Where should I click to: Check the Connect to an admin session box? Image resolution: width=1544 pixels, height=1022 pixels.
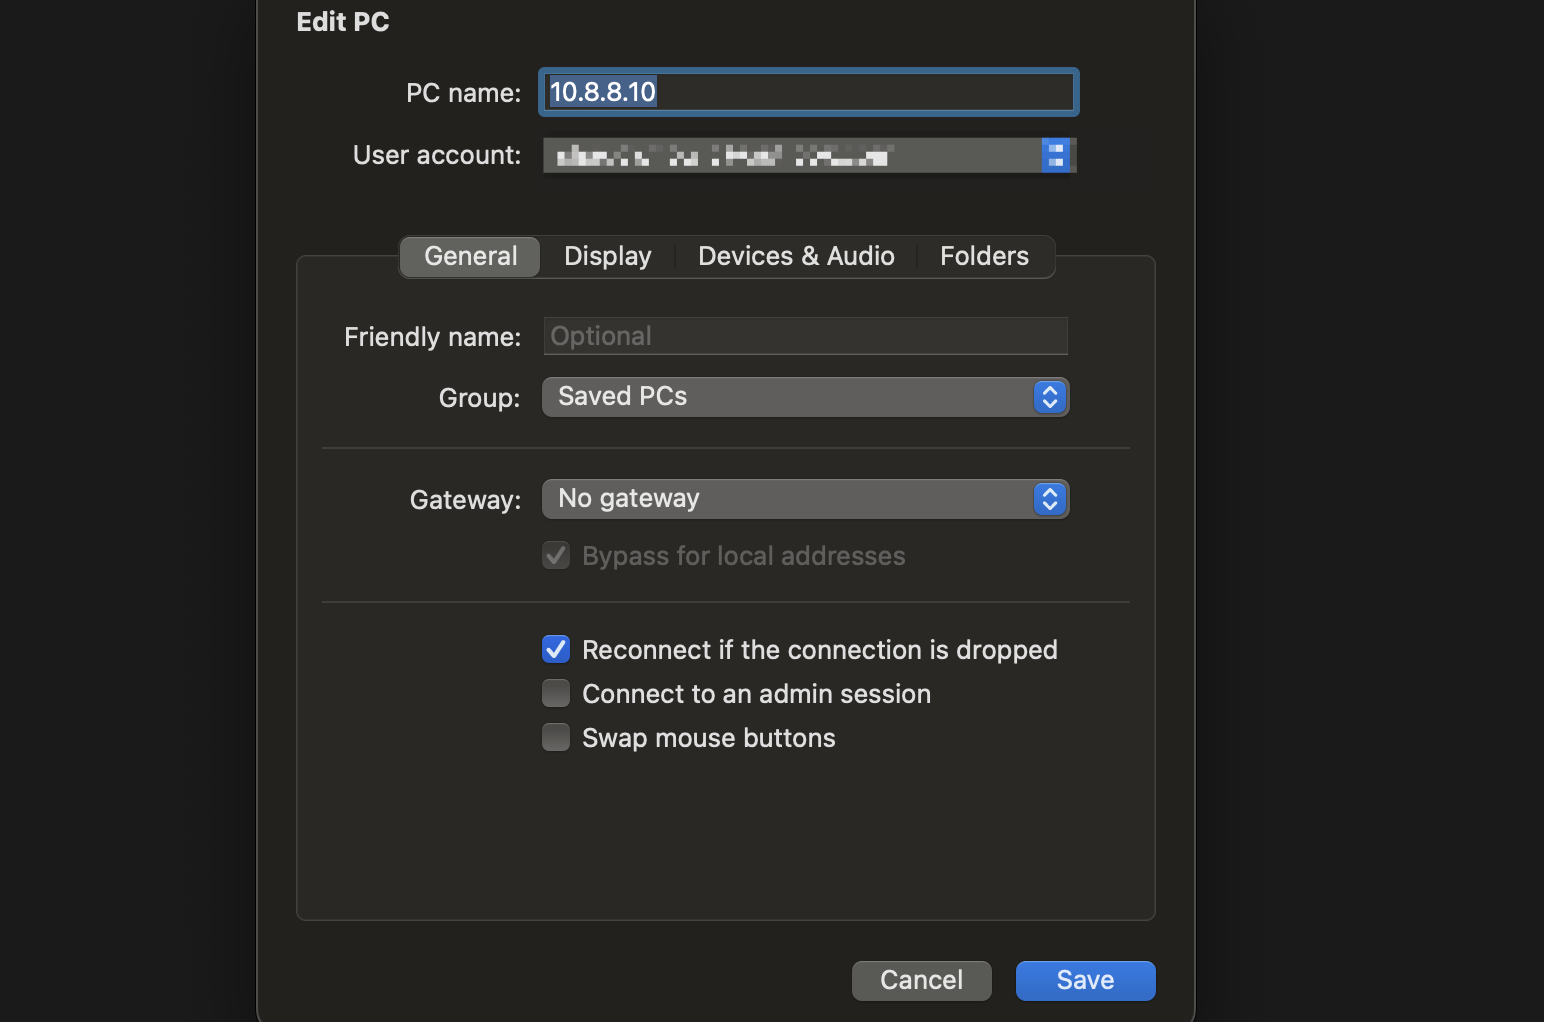(x=556, y=694)
